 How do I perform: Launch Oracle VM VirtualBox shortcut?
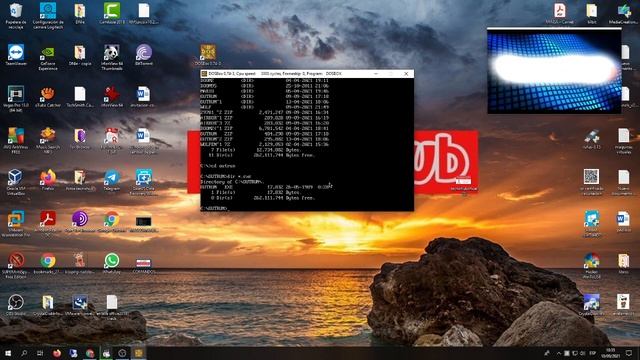16,178
